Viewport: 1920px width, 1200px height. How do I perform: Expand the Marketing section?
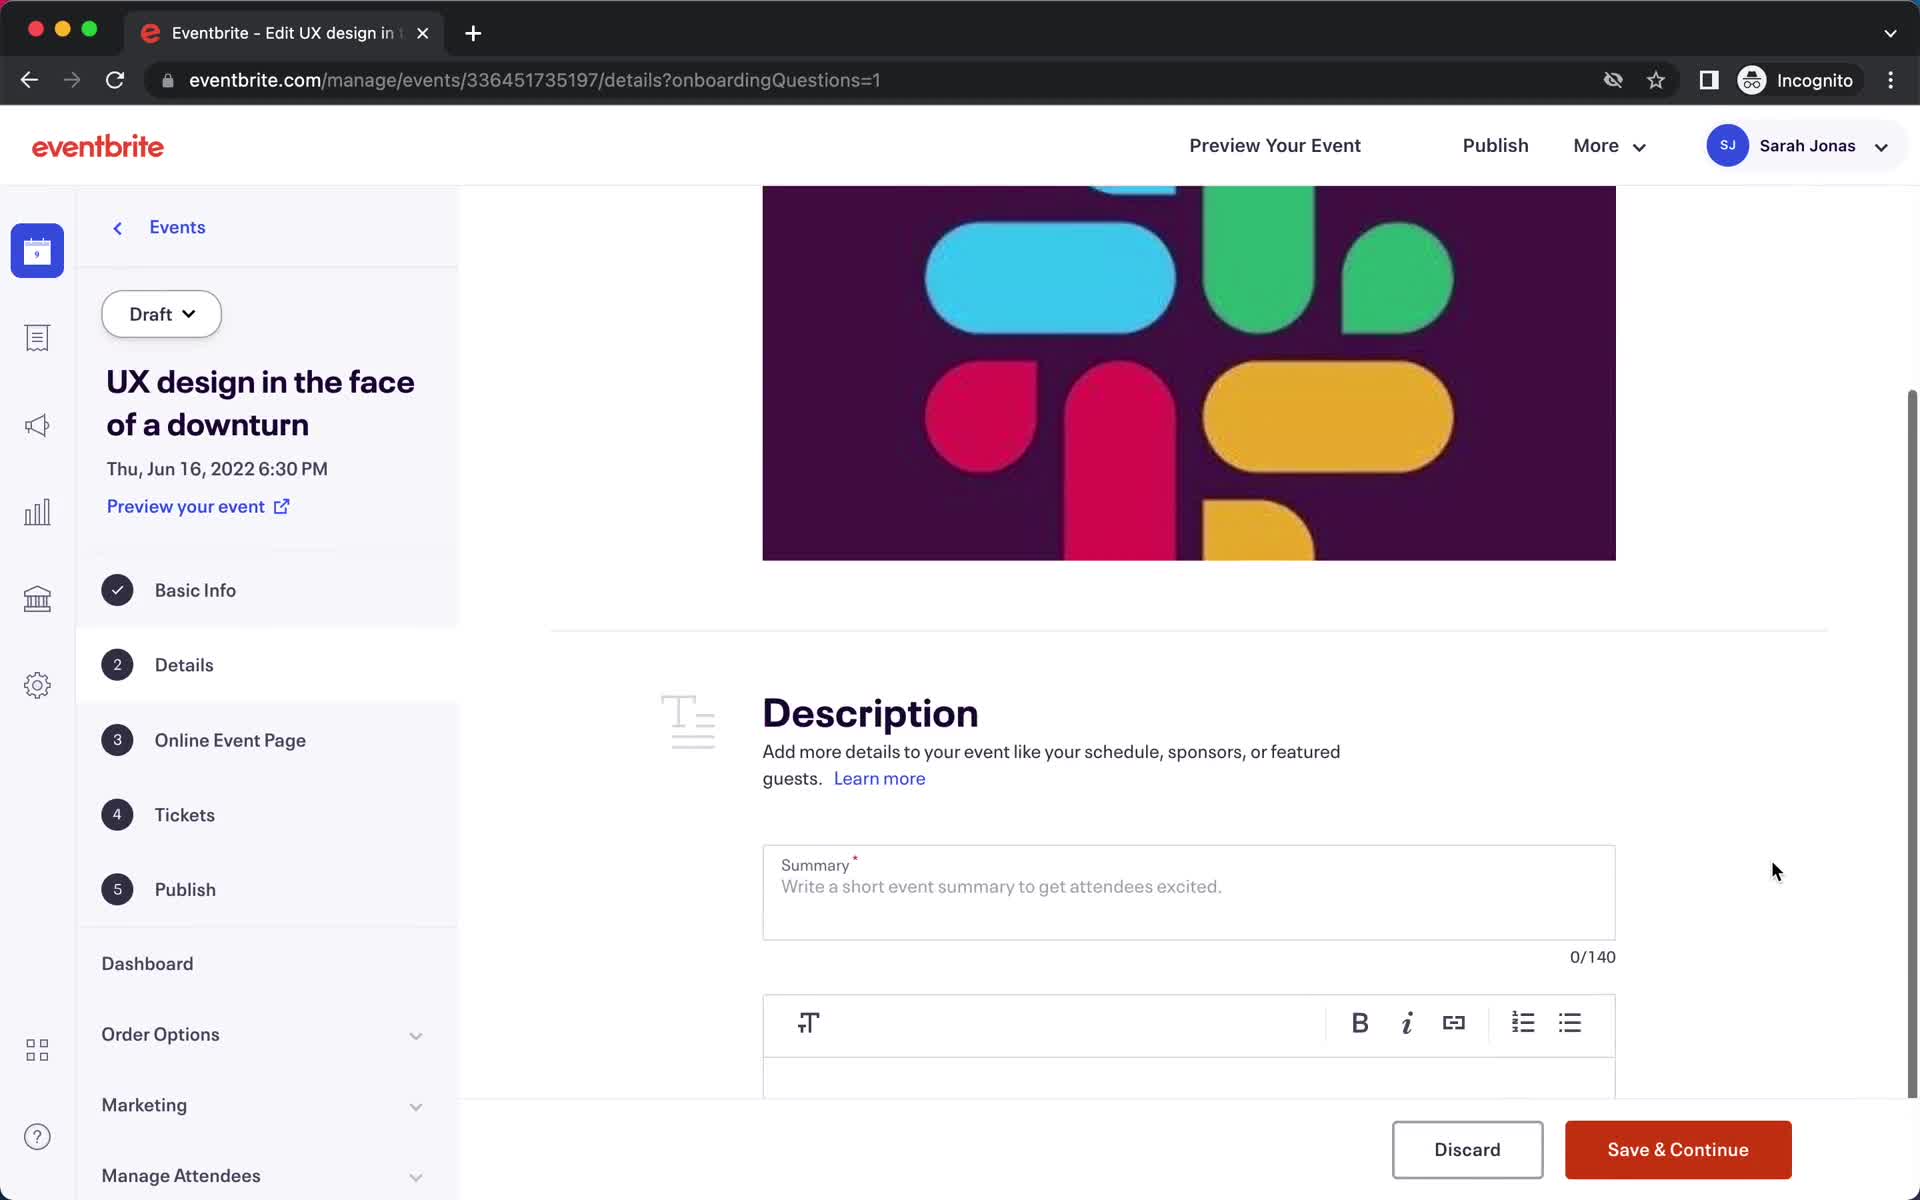click(x=415, y=1105)
